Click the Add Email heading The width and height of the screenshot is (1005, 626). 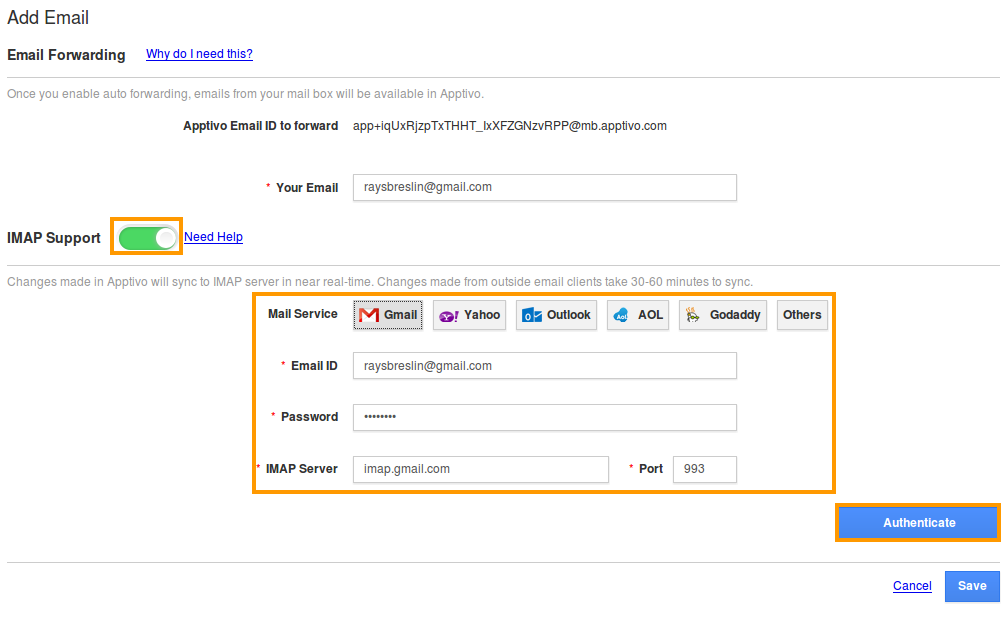click(x=48, y=18)
